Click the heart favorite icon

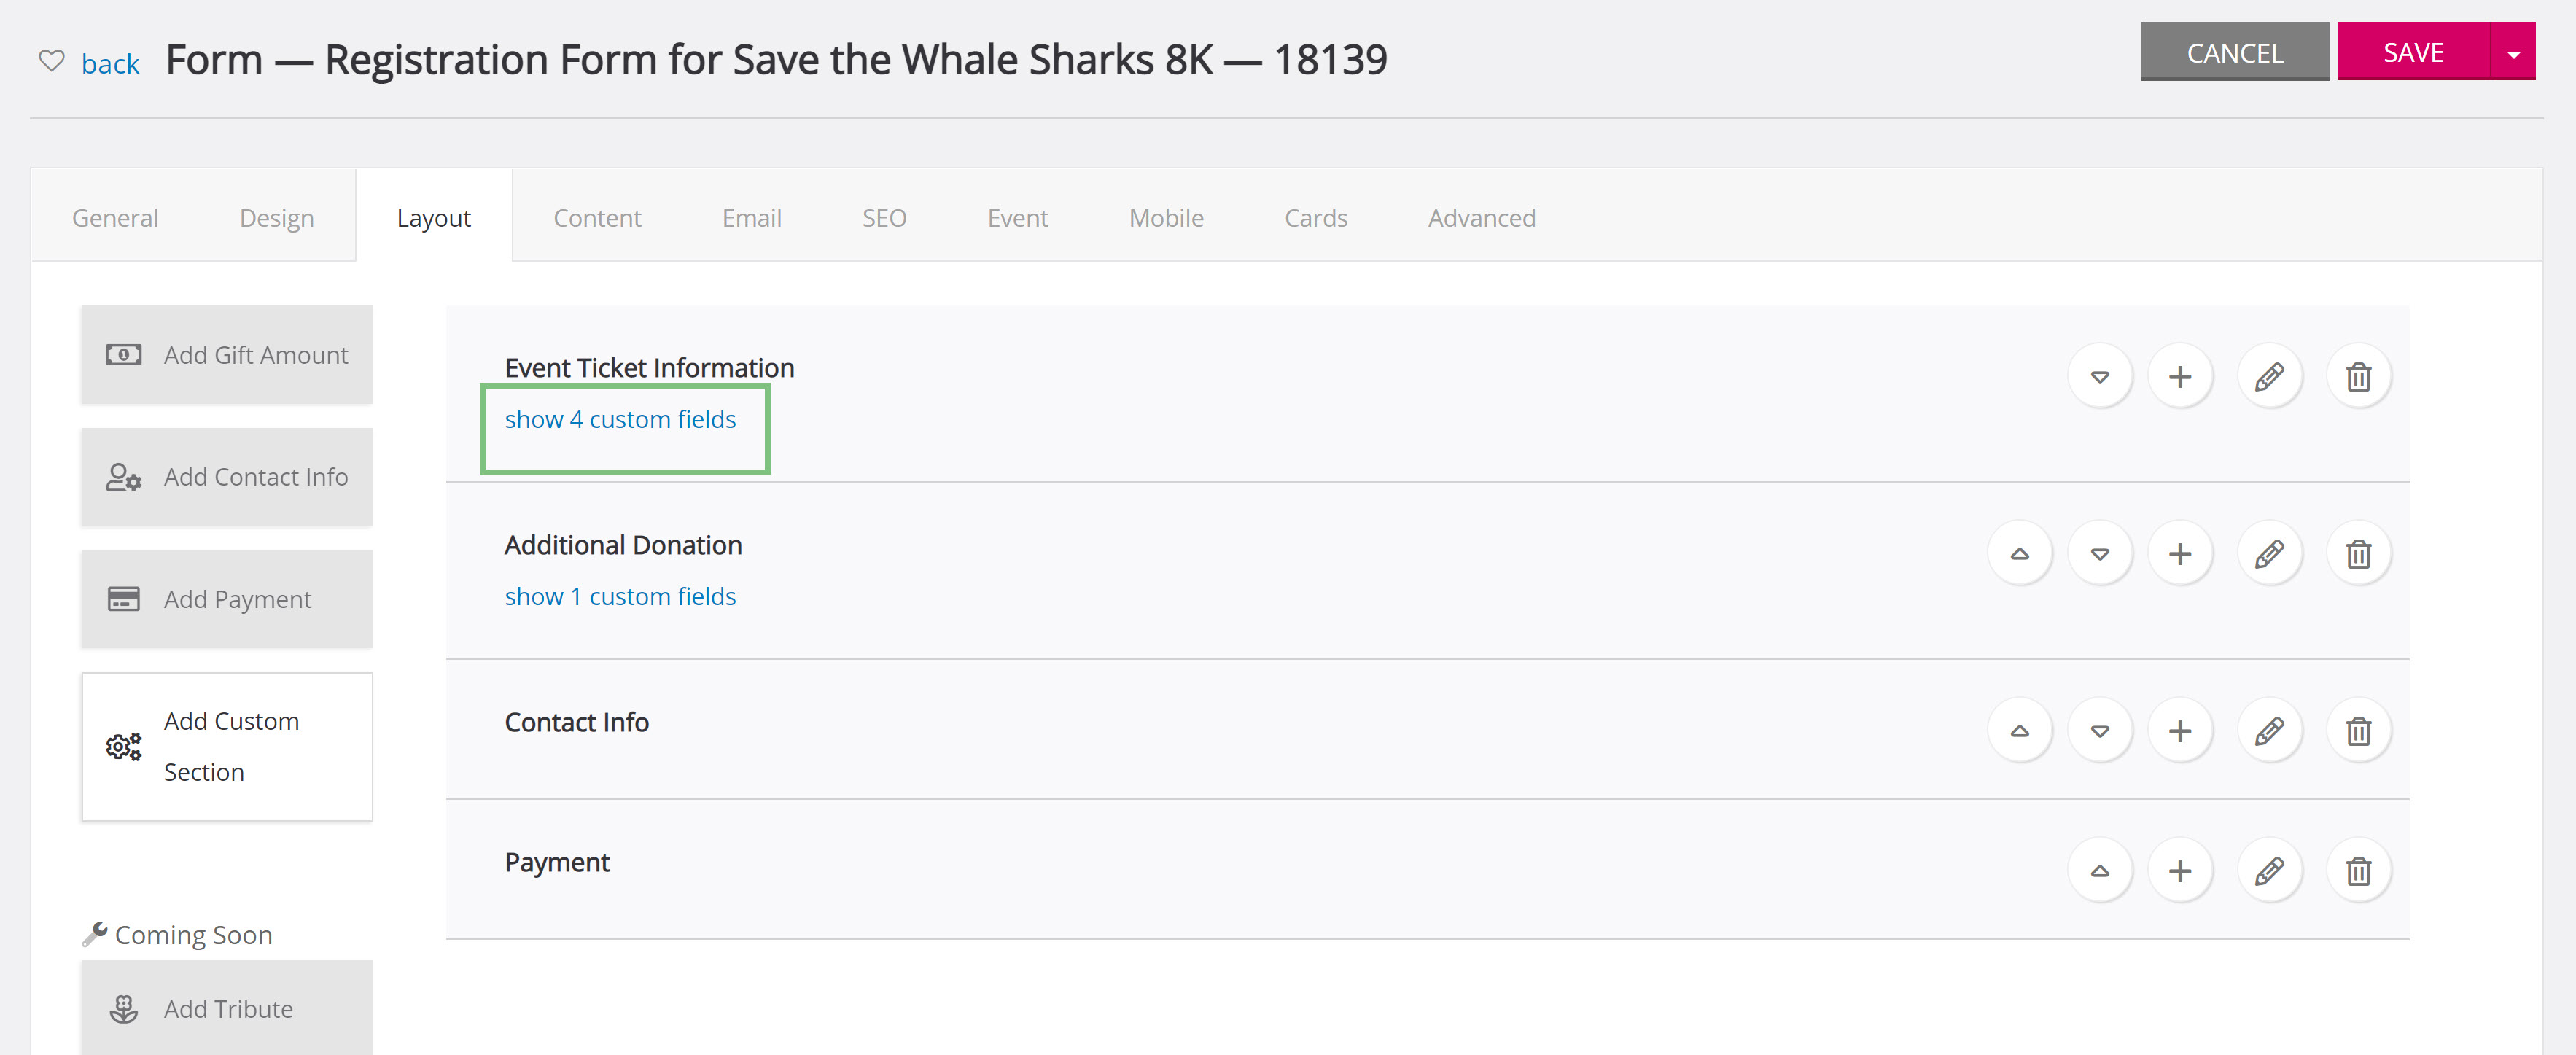[x=51, y=61]
